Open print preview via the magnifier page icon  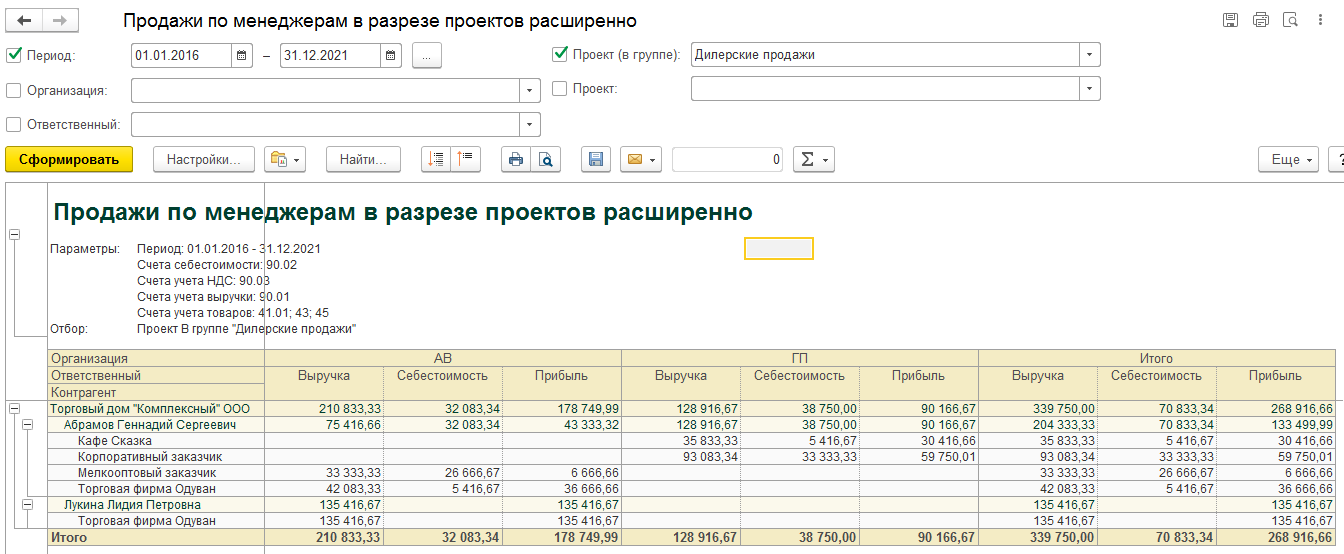click(x=546, y=159)
